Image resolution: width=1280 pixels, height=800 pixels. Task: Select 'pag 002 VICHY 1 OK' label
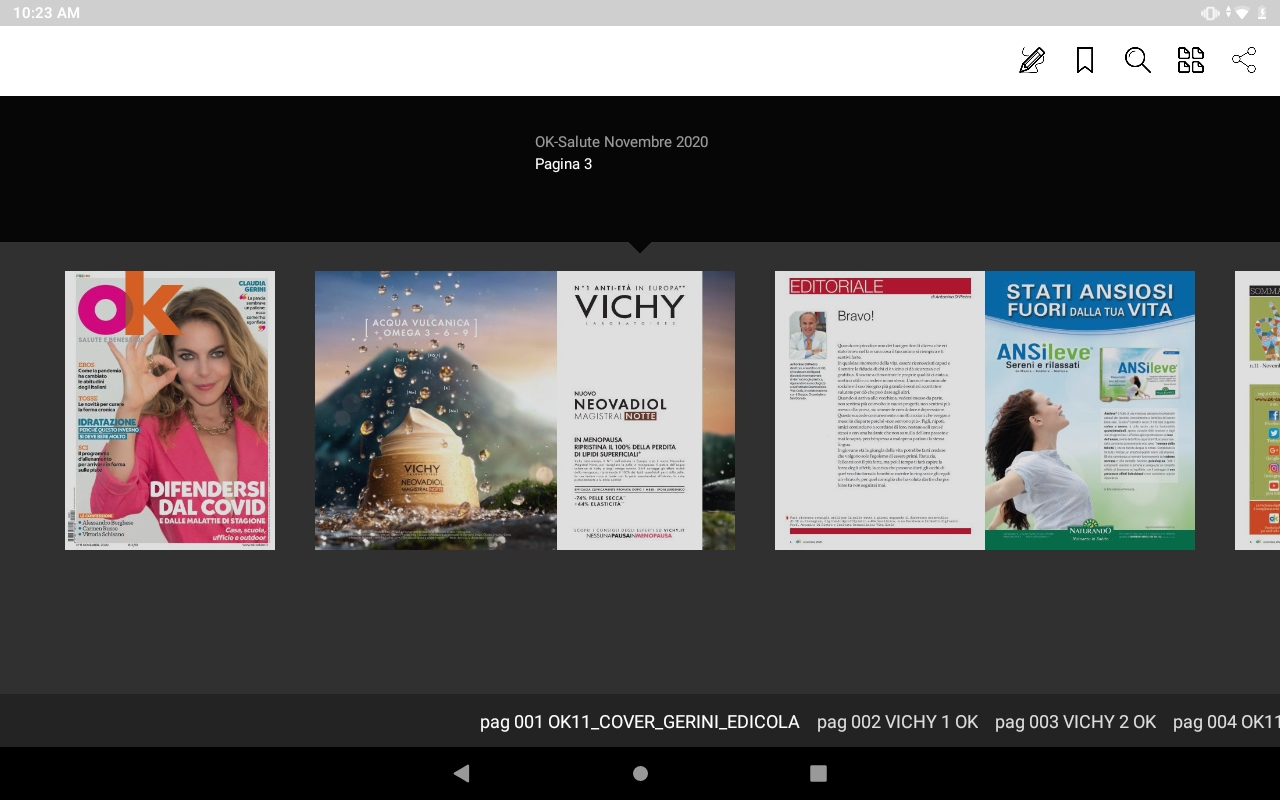tap(897, 722)
